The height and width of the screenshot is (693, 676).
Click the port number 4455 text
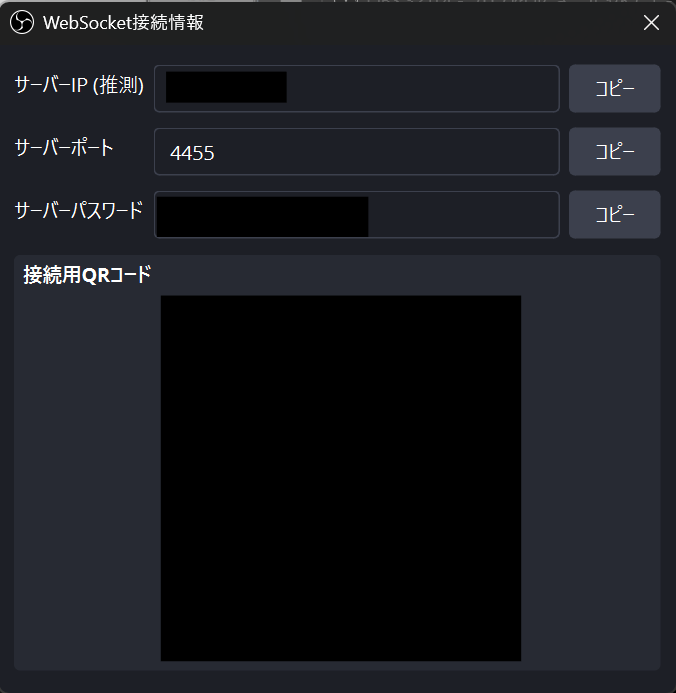(192, 153)
